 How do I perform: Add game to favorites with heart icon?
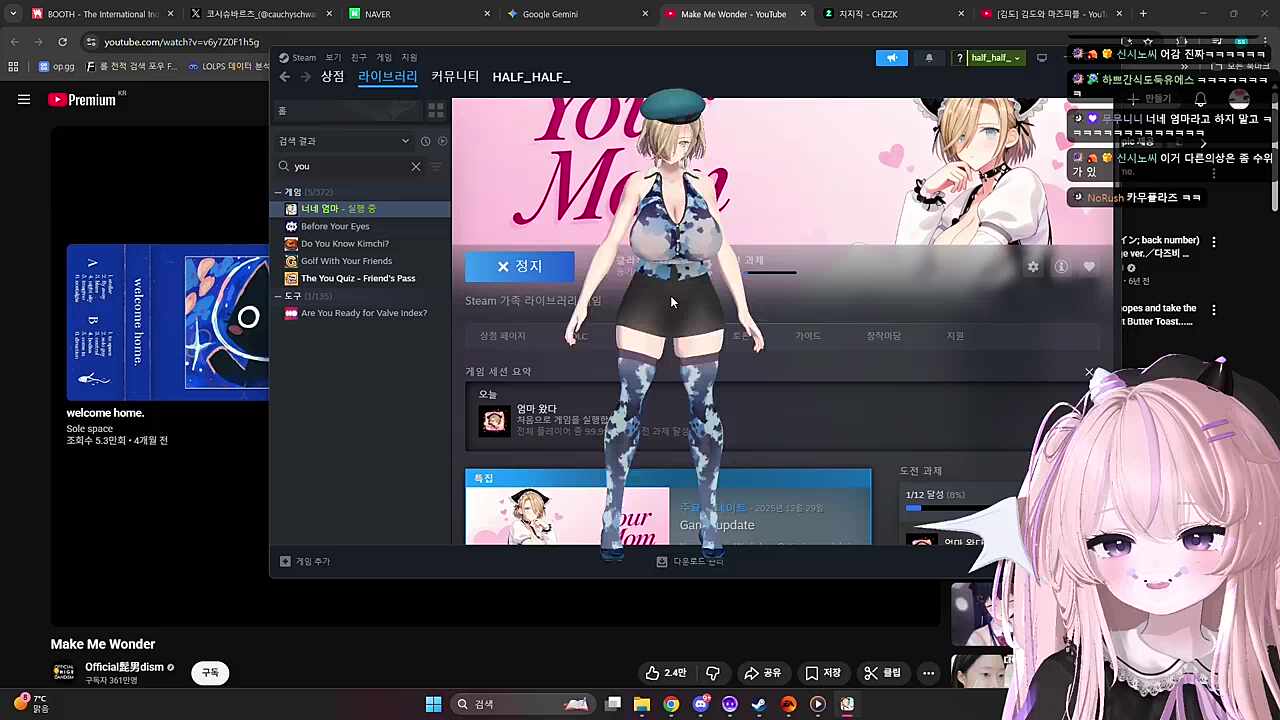pos(1089,267)
